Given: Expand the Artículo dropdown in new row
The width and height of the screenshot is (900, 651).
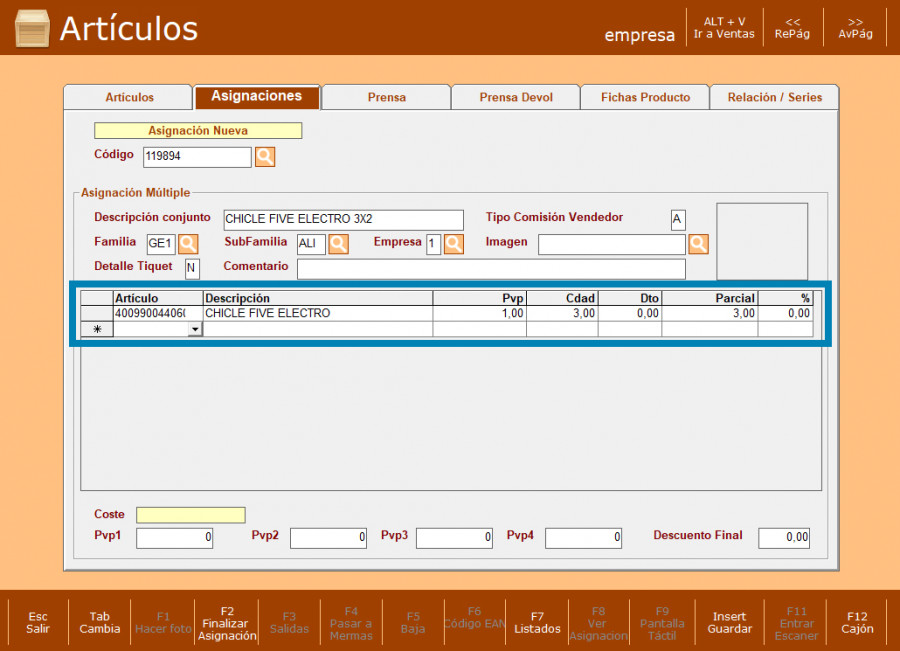Looking at the screenshot, I should coord(195,329).
